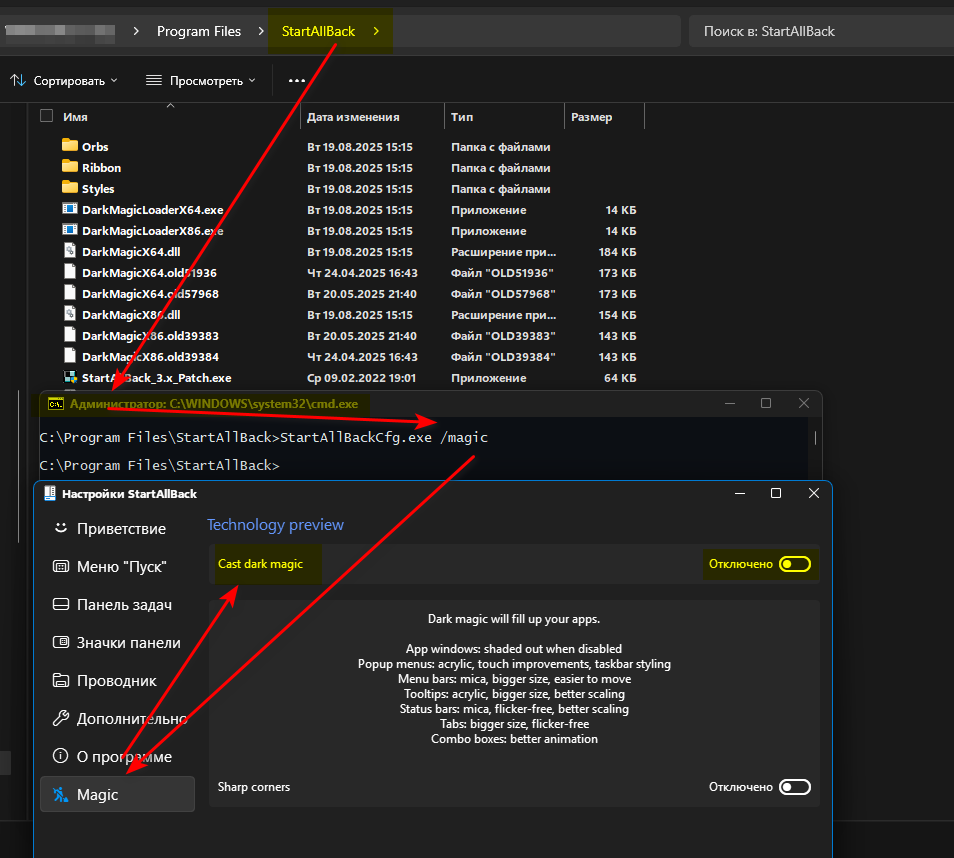954x858 pixels.
Task: Click the StartAllBack settings window title icon
Action: click(50, 494)
